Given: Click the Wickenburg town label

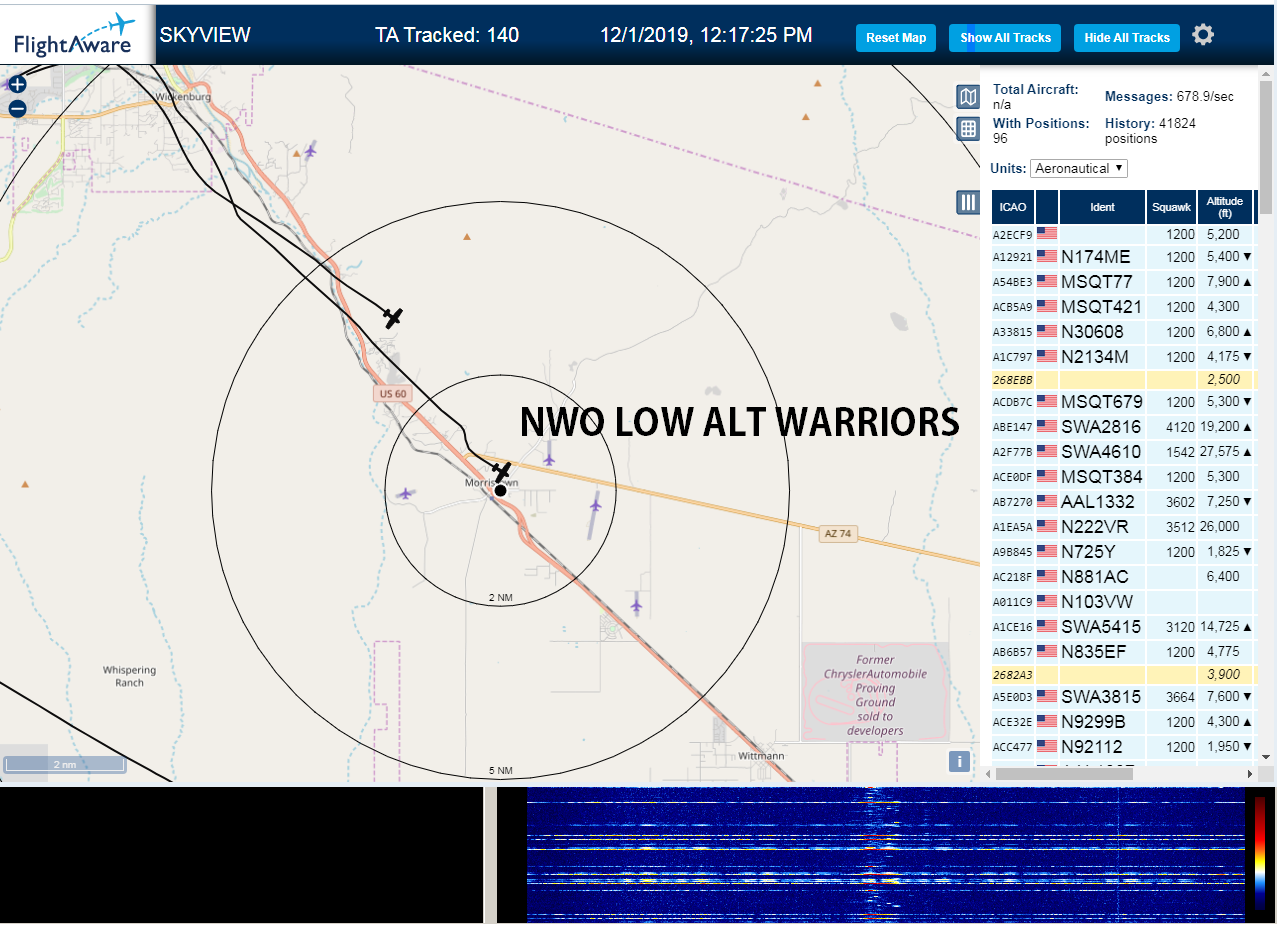Looking at the screenshot, I should 183,97.
